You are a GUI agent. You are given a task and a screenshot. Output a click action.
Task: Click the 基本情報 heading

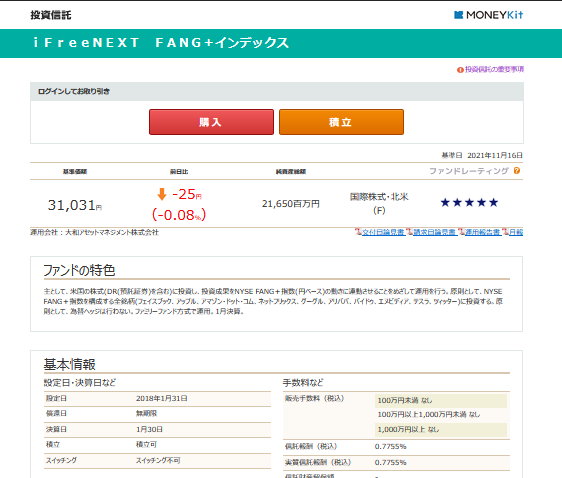click(70, 364)
